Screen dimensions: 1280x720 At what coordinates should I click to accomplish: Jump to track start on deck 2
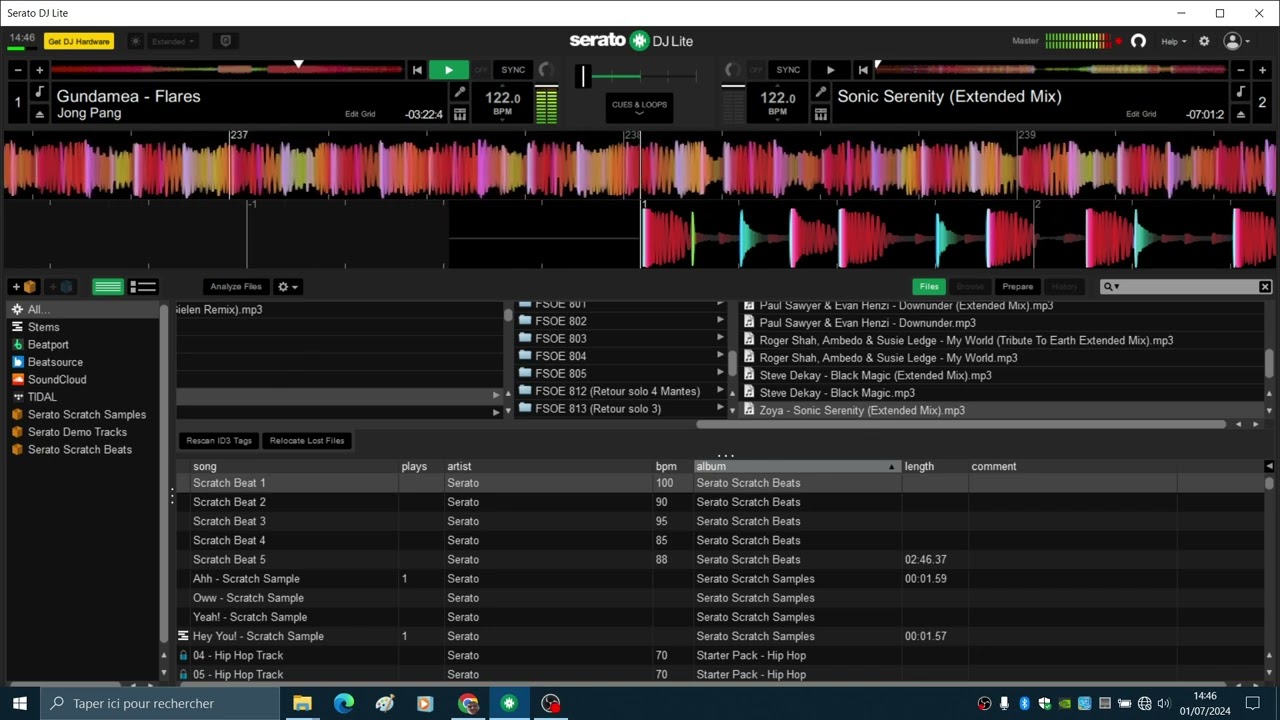(863, 70)
